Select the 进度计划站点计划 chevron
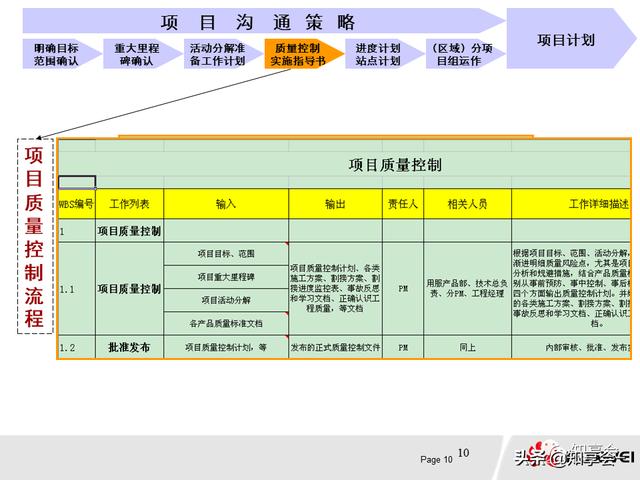640x480 pixels. (377, 54)
